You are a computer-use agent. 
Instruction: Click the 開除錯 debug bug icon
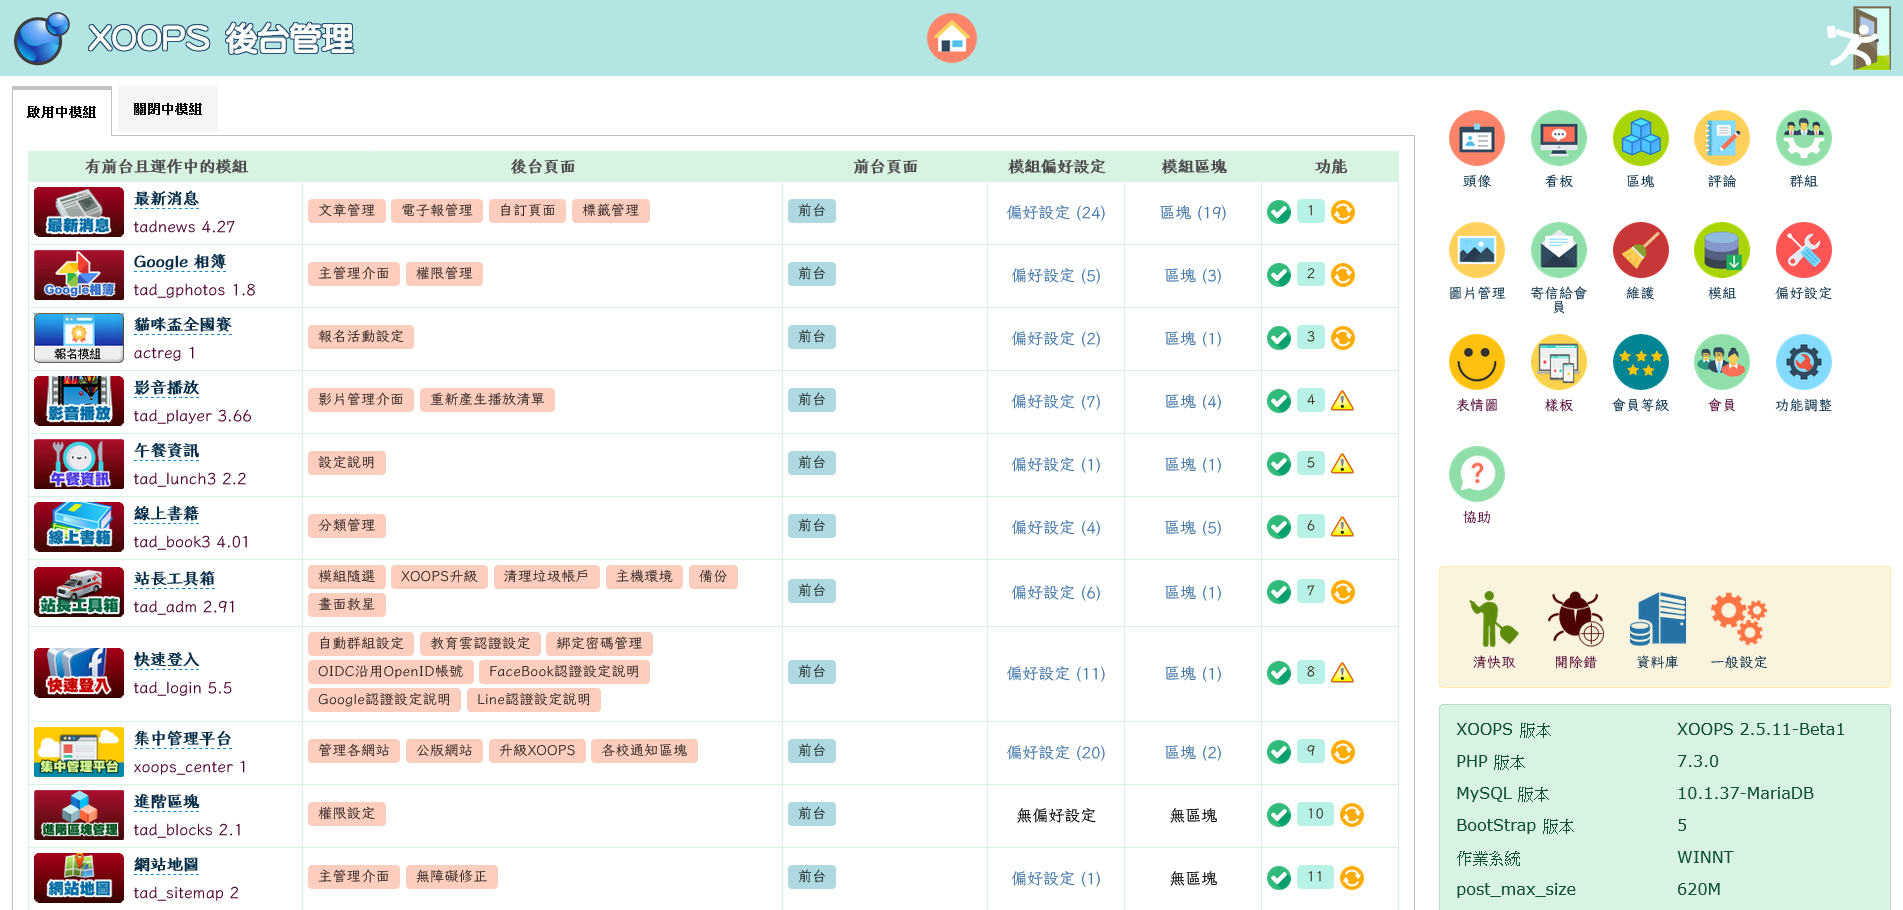(x=1575, y=620)
